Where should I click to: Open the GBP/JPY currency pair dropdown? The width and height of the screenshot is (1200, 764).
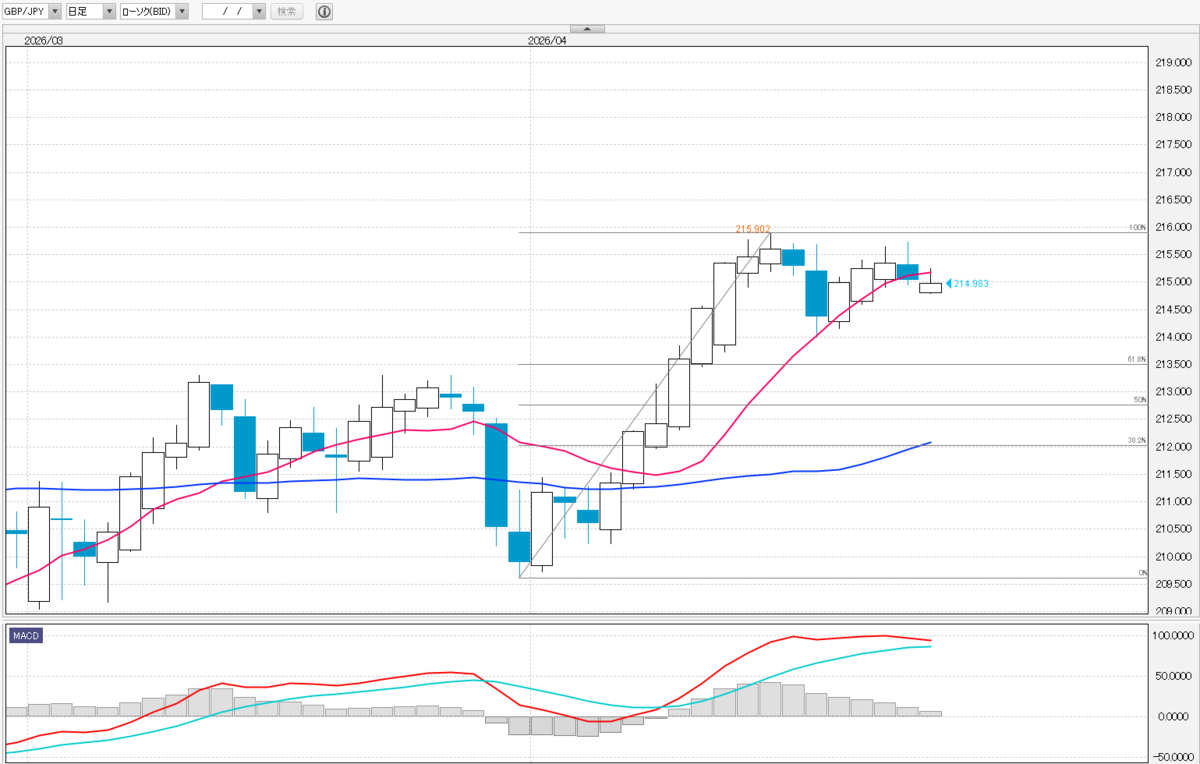[33, 11]
